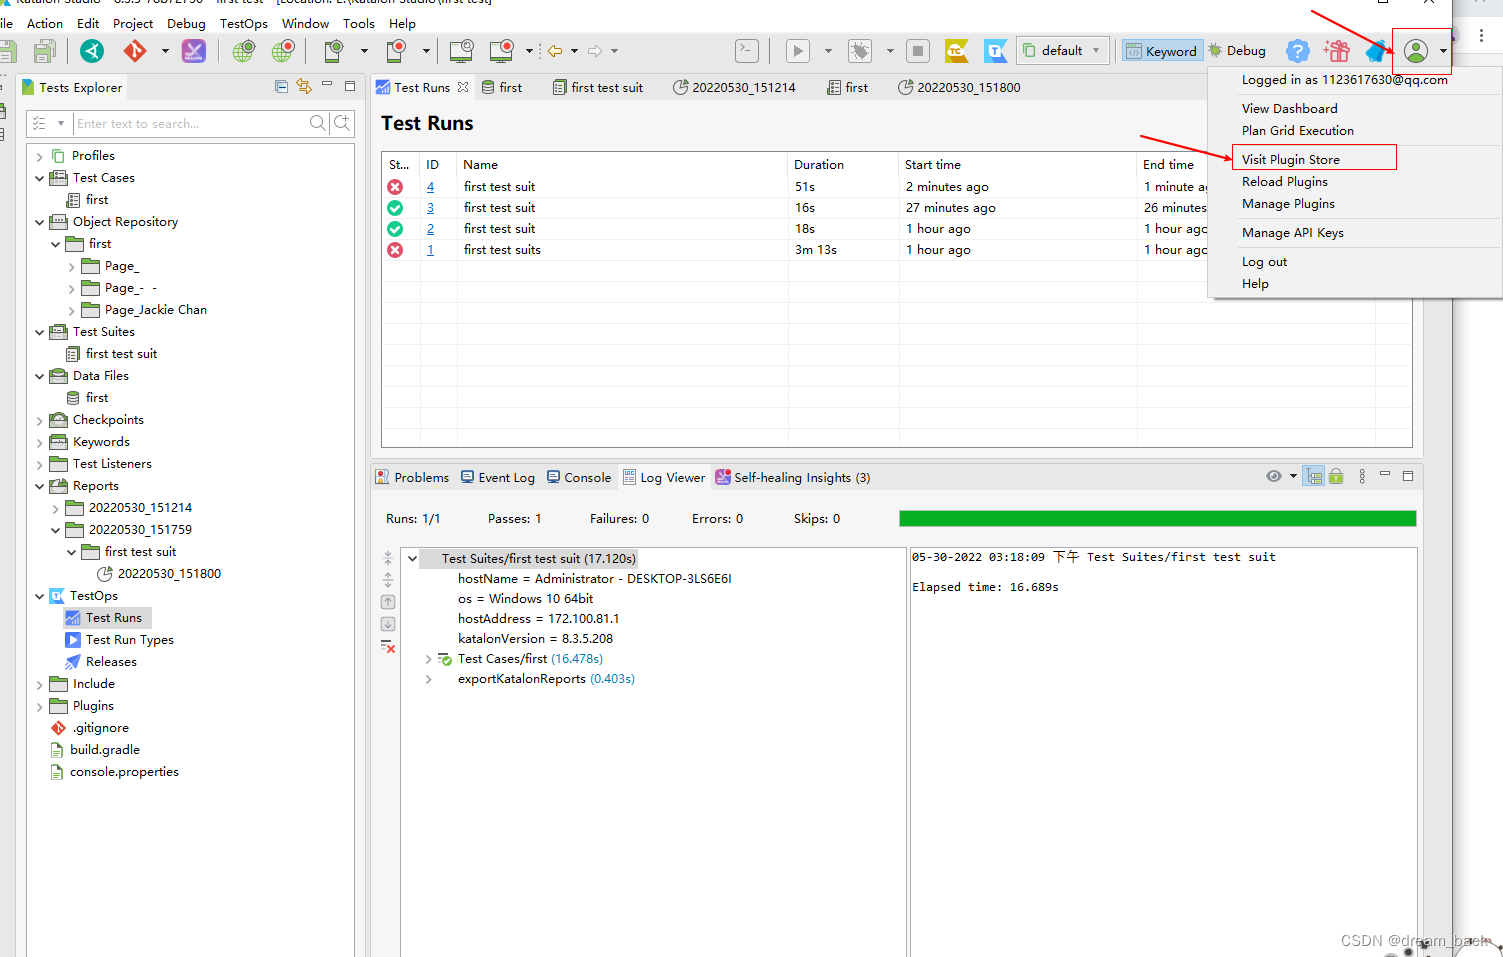The width and height of the screenshot is (1503, 957).
Task: Open the command-line terminal icon
Action: pos(747,51)
